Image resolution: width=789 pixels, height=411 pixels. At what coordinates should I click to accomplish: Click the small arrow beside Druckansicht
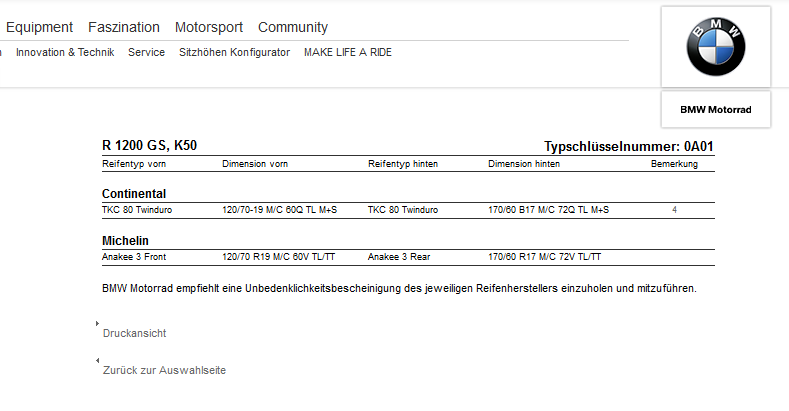[x=97, y=323]
